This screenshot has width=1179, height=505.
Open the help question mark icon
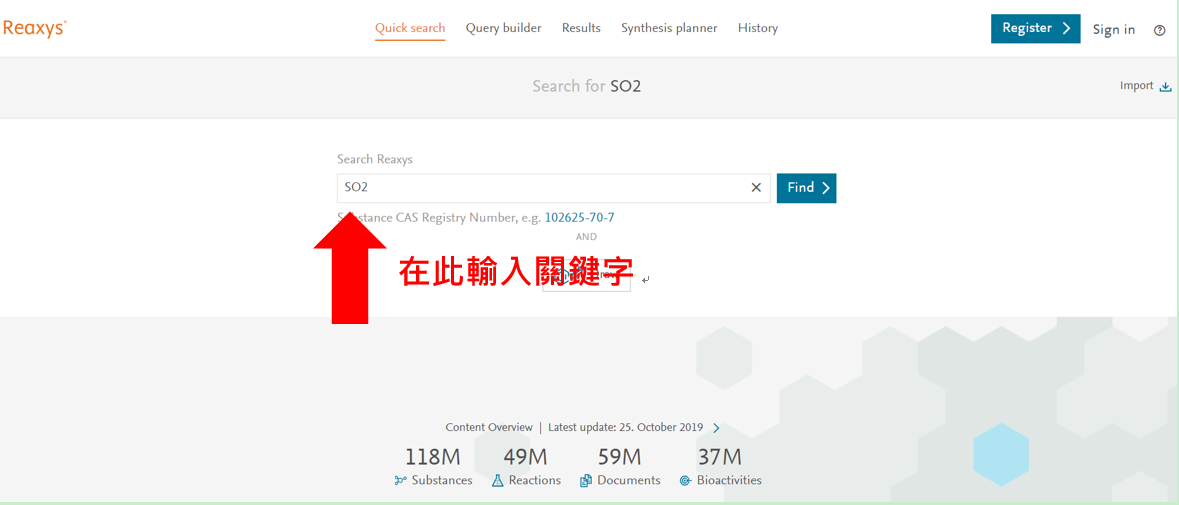1159,30
